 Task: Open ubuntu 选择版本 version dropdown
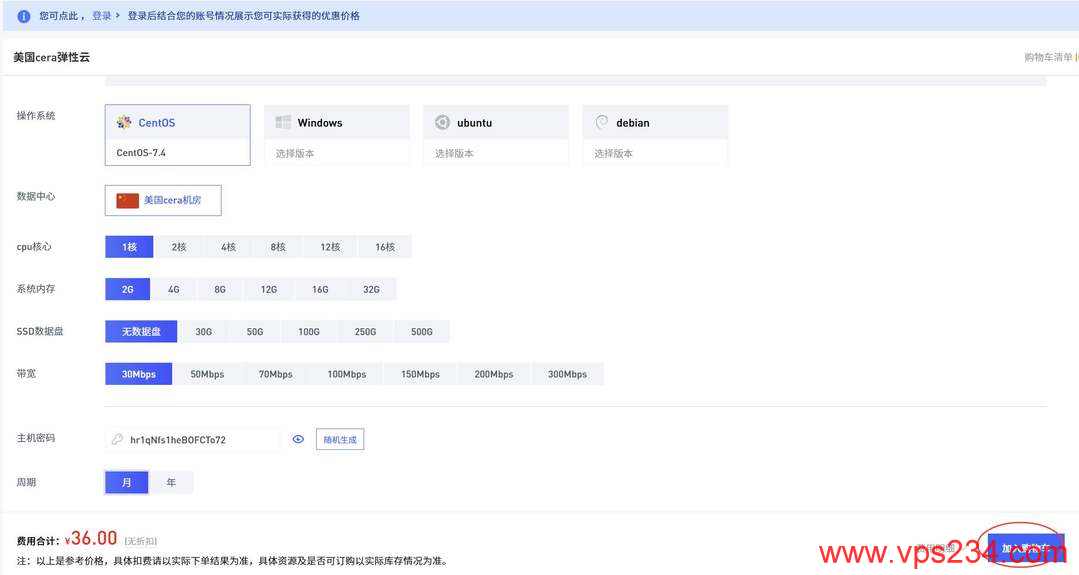click(496, 153)
